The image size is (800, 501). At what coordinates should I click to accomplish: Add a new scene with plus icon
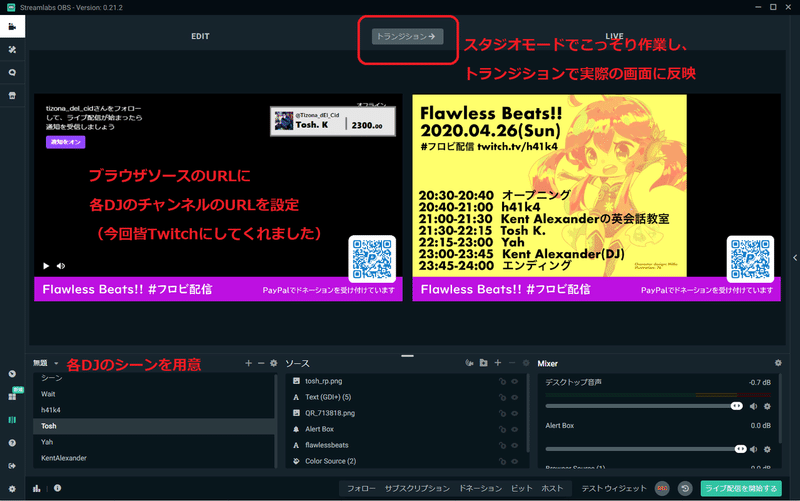click(248, 363)
